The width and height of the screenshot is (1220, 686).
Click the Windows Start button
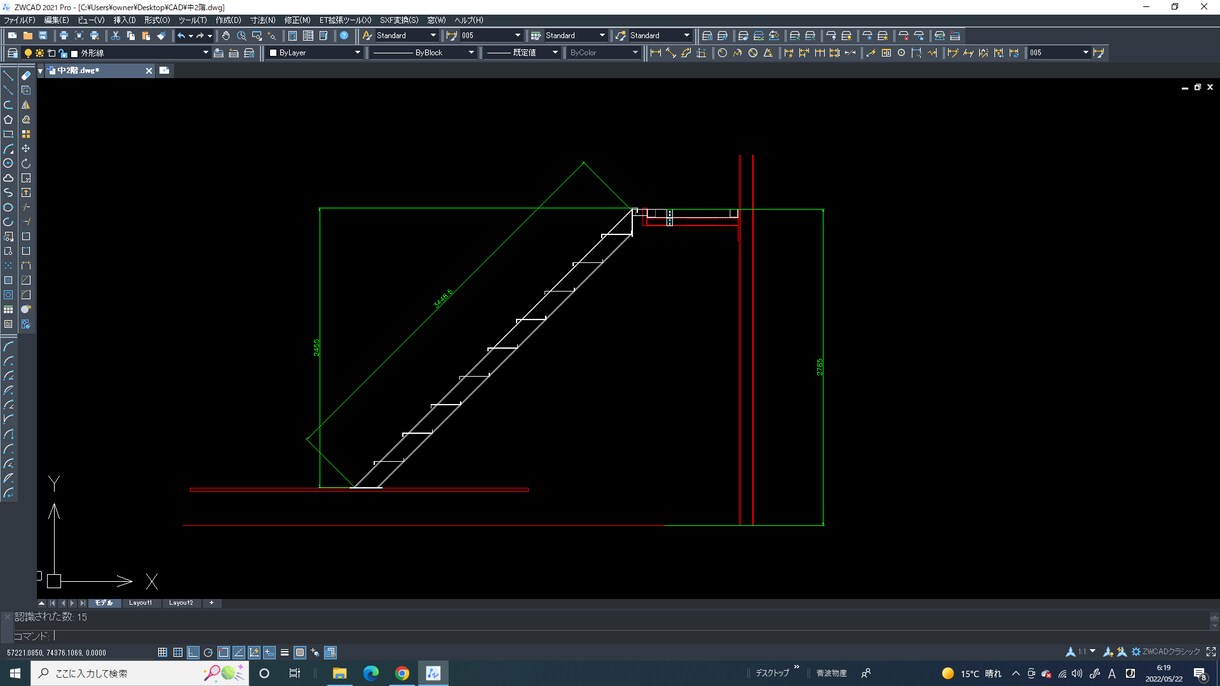[15, 673]
